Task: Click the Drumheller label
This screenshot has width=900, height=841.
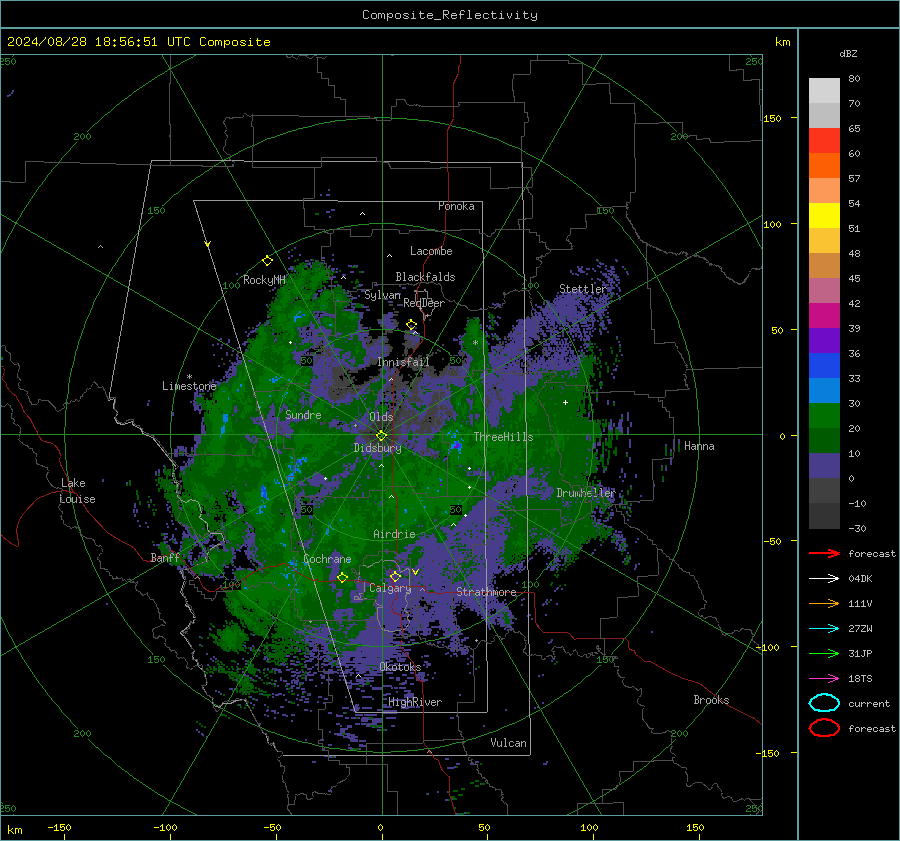Action: pos(585,493)
